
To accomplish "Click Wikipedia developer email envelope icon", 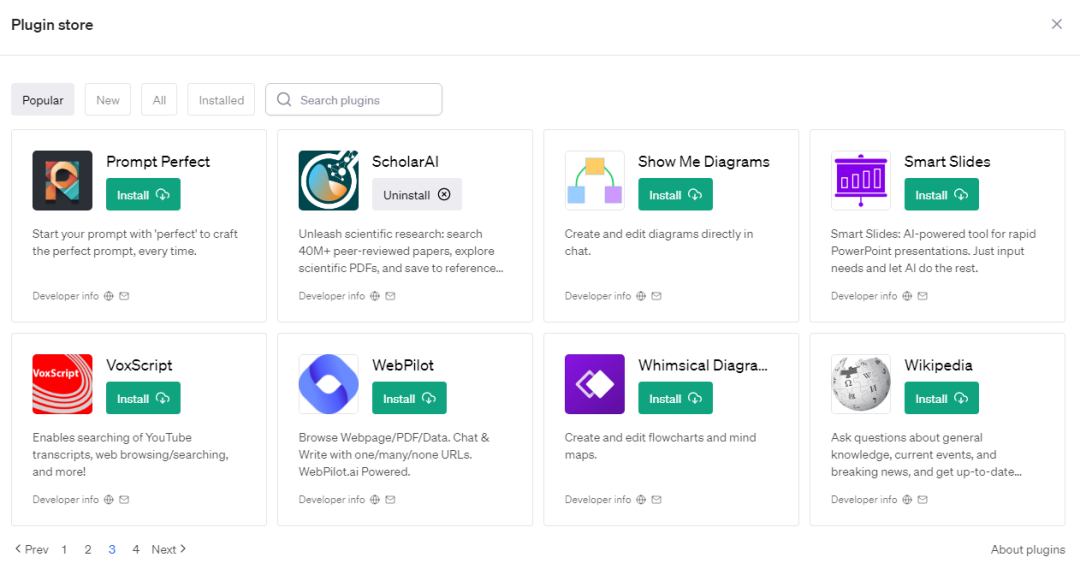I will click(923, 500).
